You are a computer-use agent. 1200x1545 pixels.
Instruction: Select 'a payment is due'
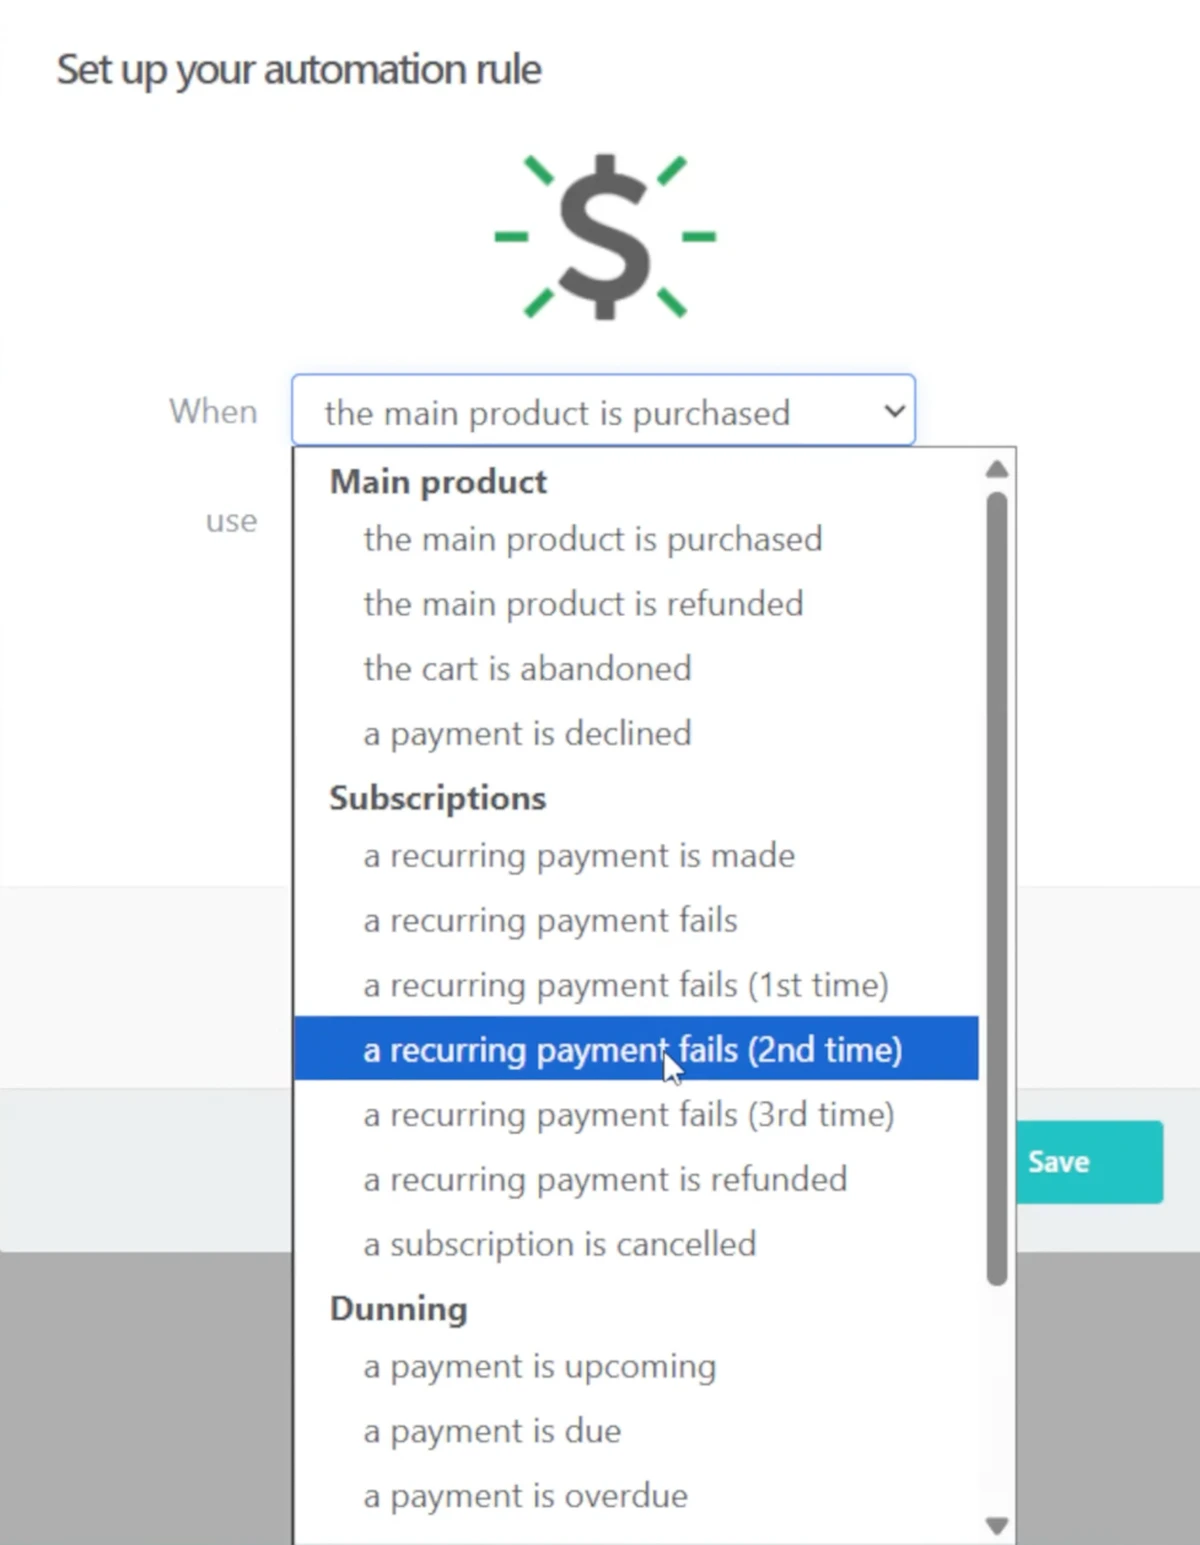tap(491, 1430)
